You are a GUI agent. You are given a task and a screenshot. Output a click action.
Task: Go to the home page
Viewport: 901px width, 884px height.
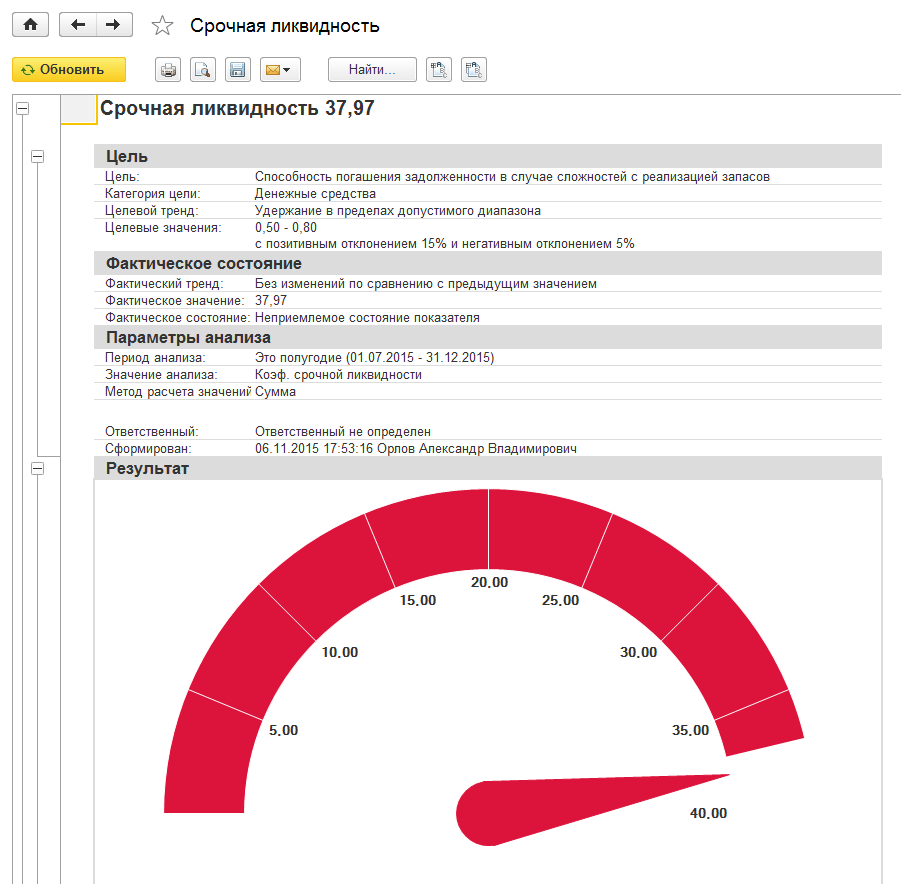pos(29,25)
